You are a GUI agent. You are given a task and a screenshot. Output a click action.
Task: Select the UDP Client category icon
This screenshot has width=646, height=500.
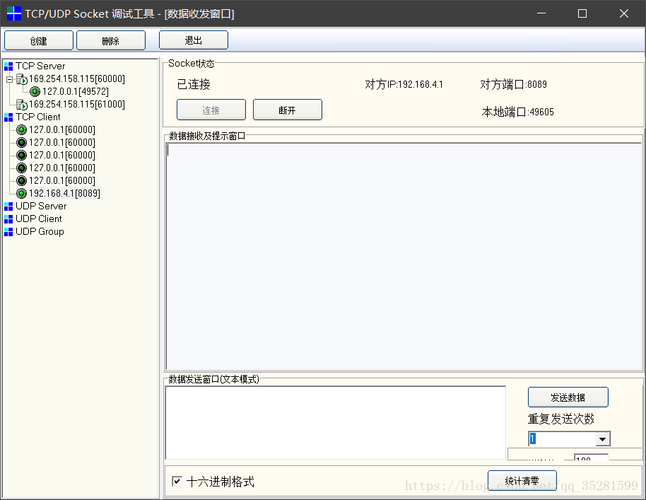click(x=8, y=219)
